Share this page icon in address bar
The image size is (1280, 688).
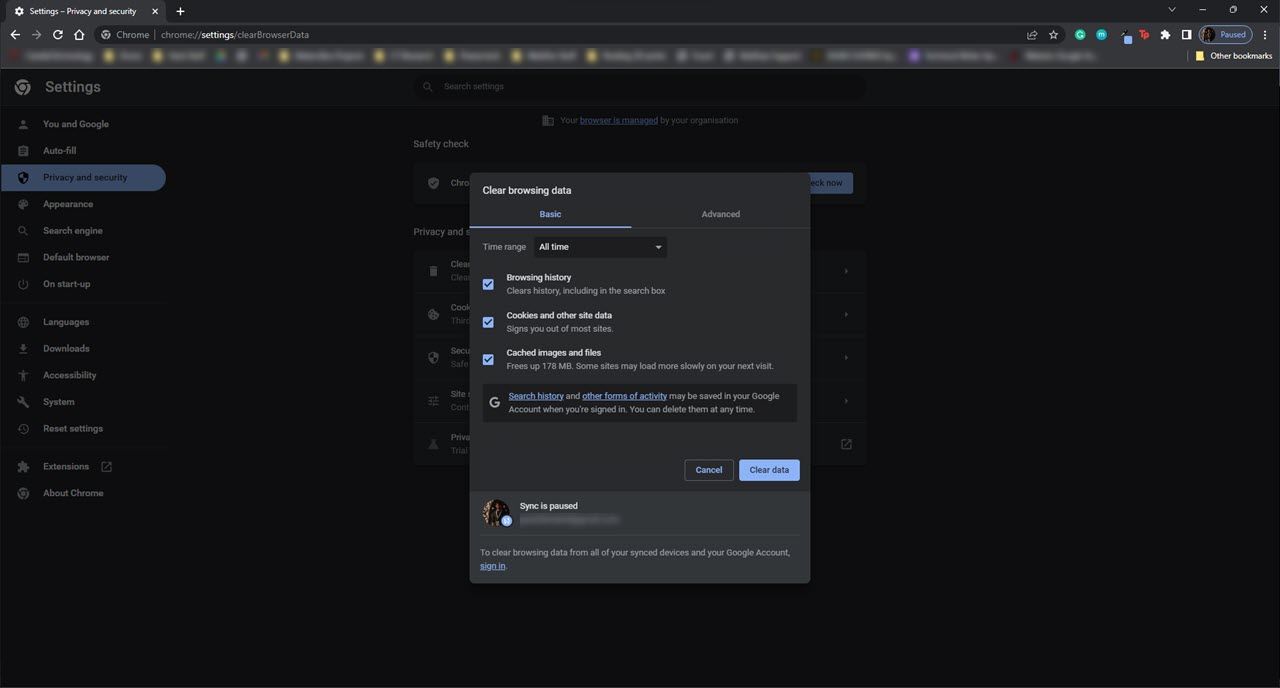[x=1032, y=34]
